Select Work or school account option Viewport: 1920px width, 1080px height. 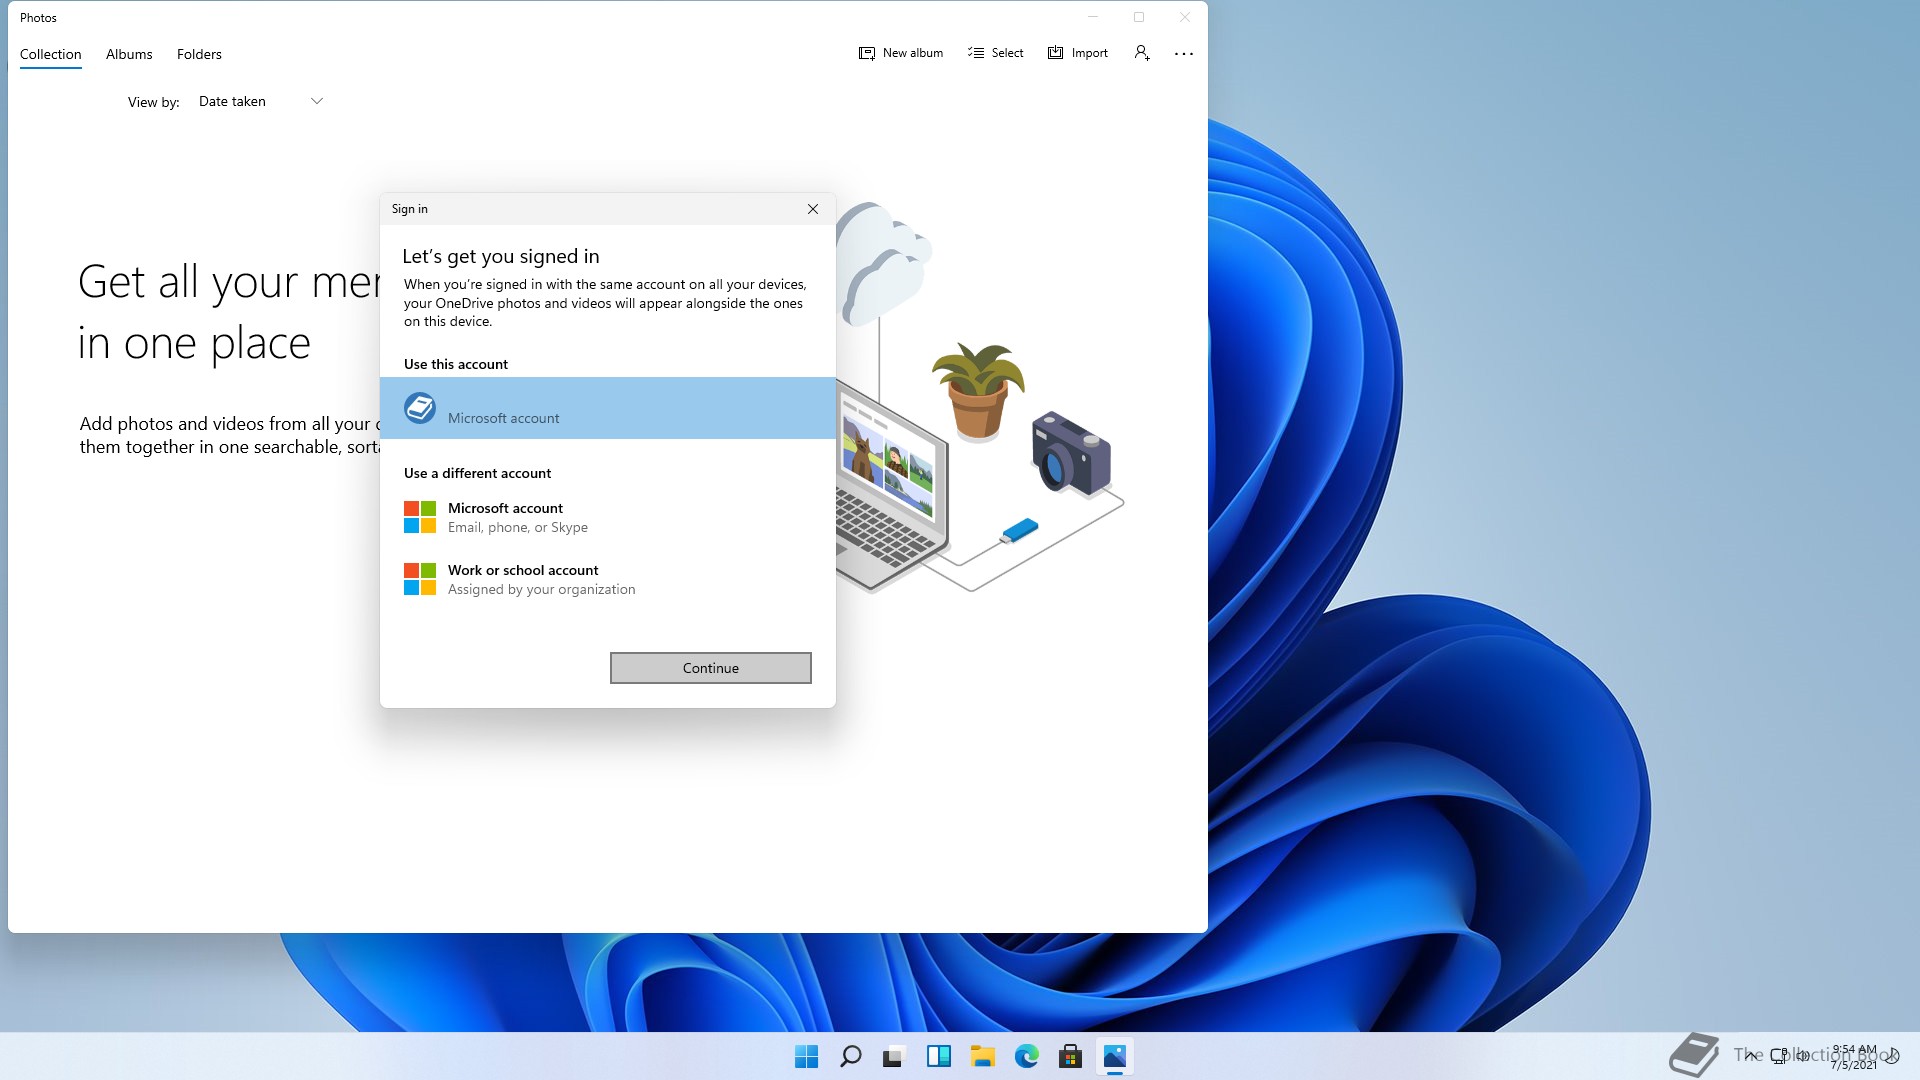pyautogui.click(x=608, y=580)
